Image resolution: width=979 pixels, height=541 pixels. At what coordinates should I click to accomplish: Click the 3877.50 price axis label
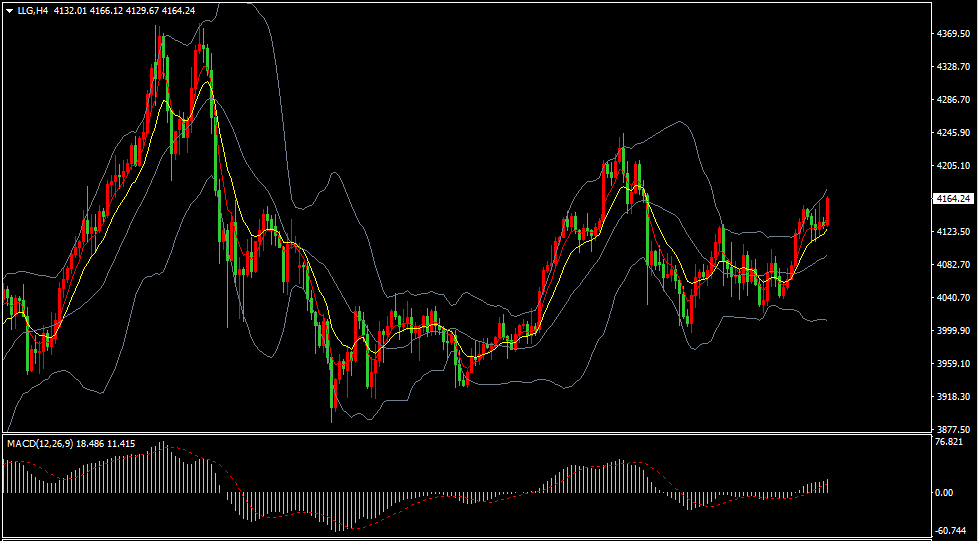(x=953, y=430)
